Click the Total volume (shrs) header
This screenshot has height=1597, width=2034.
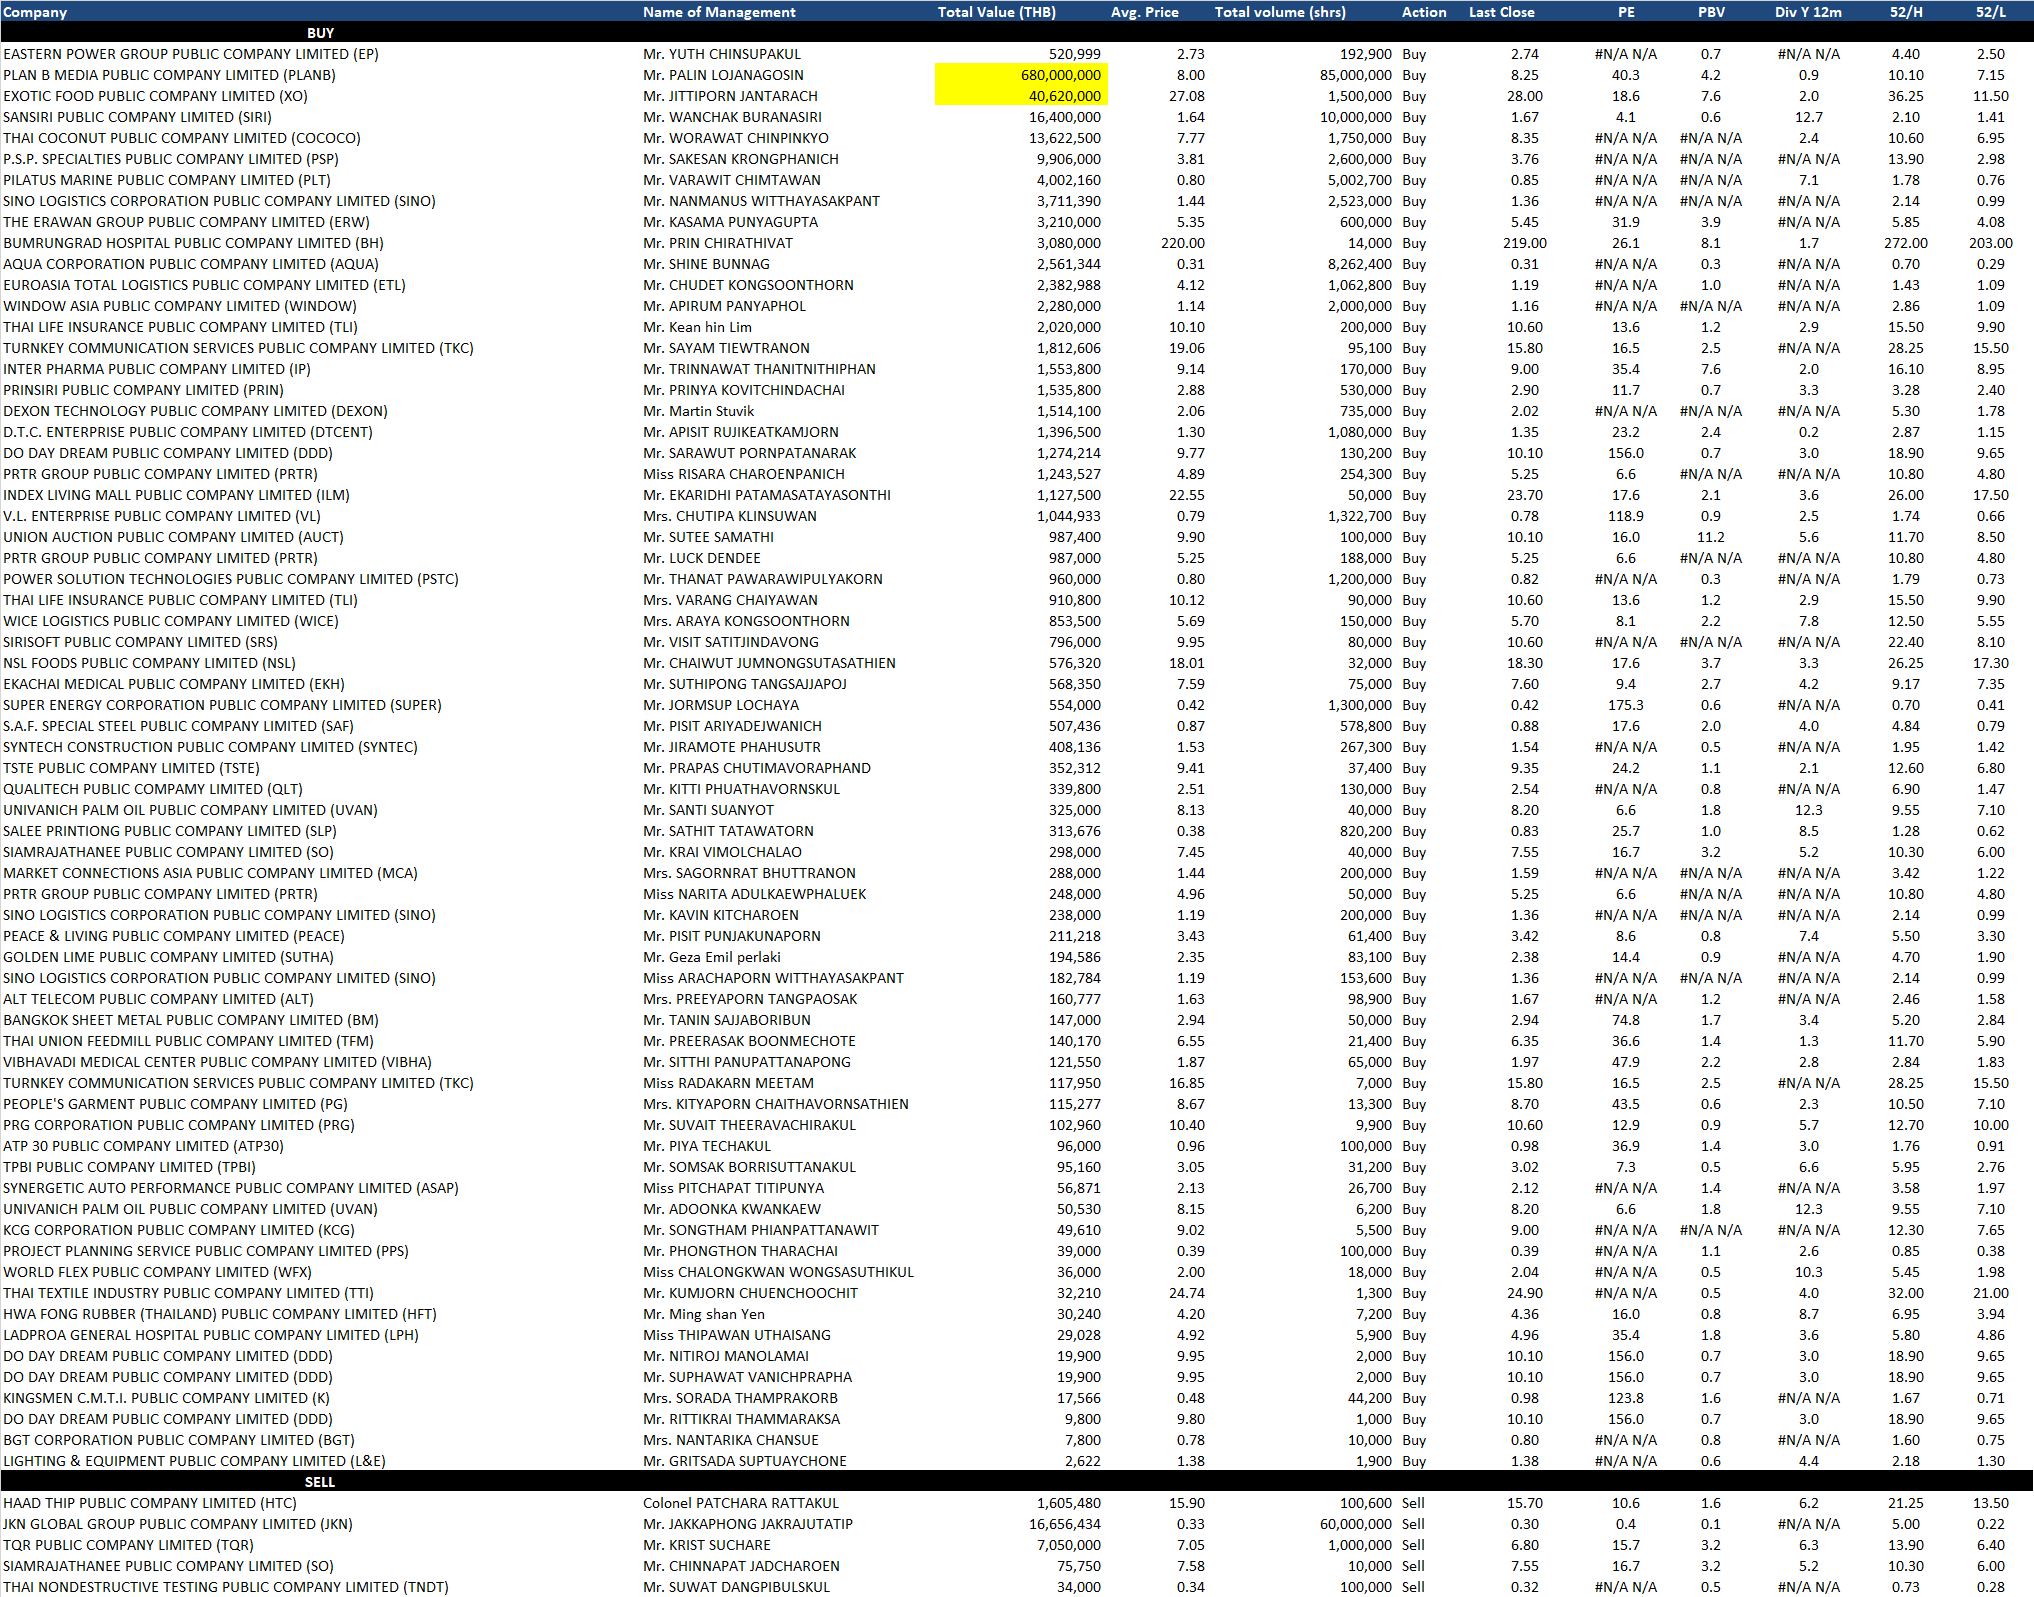point(1280,12)
